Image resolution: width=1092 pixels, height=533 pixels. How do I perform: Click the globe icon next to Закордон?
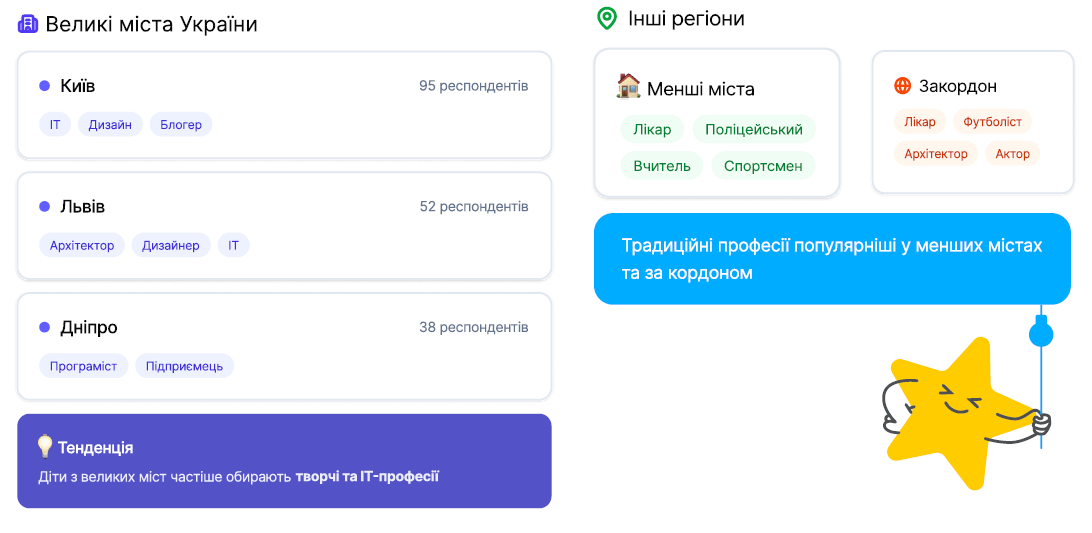[x=902, y=86]
